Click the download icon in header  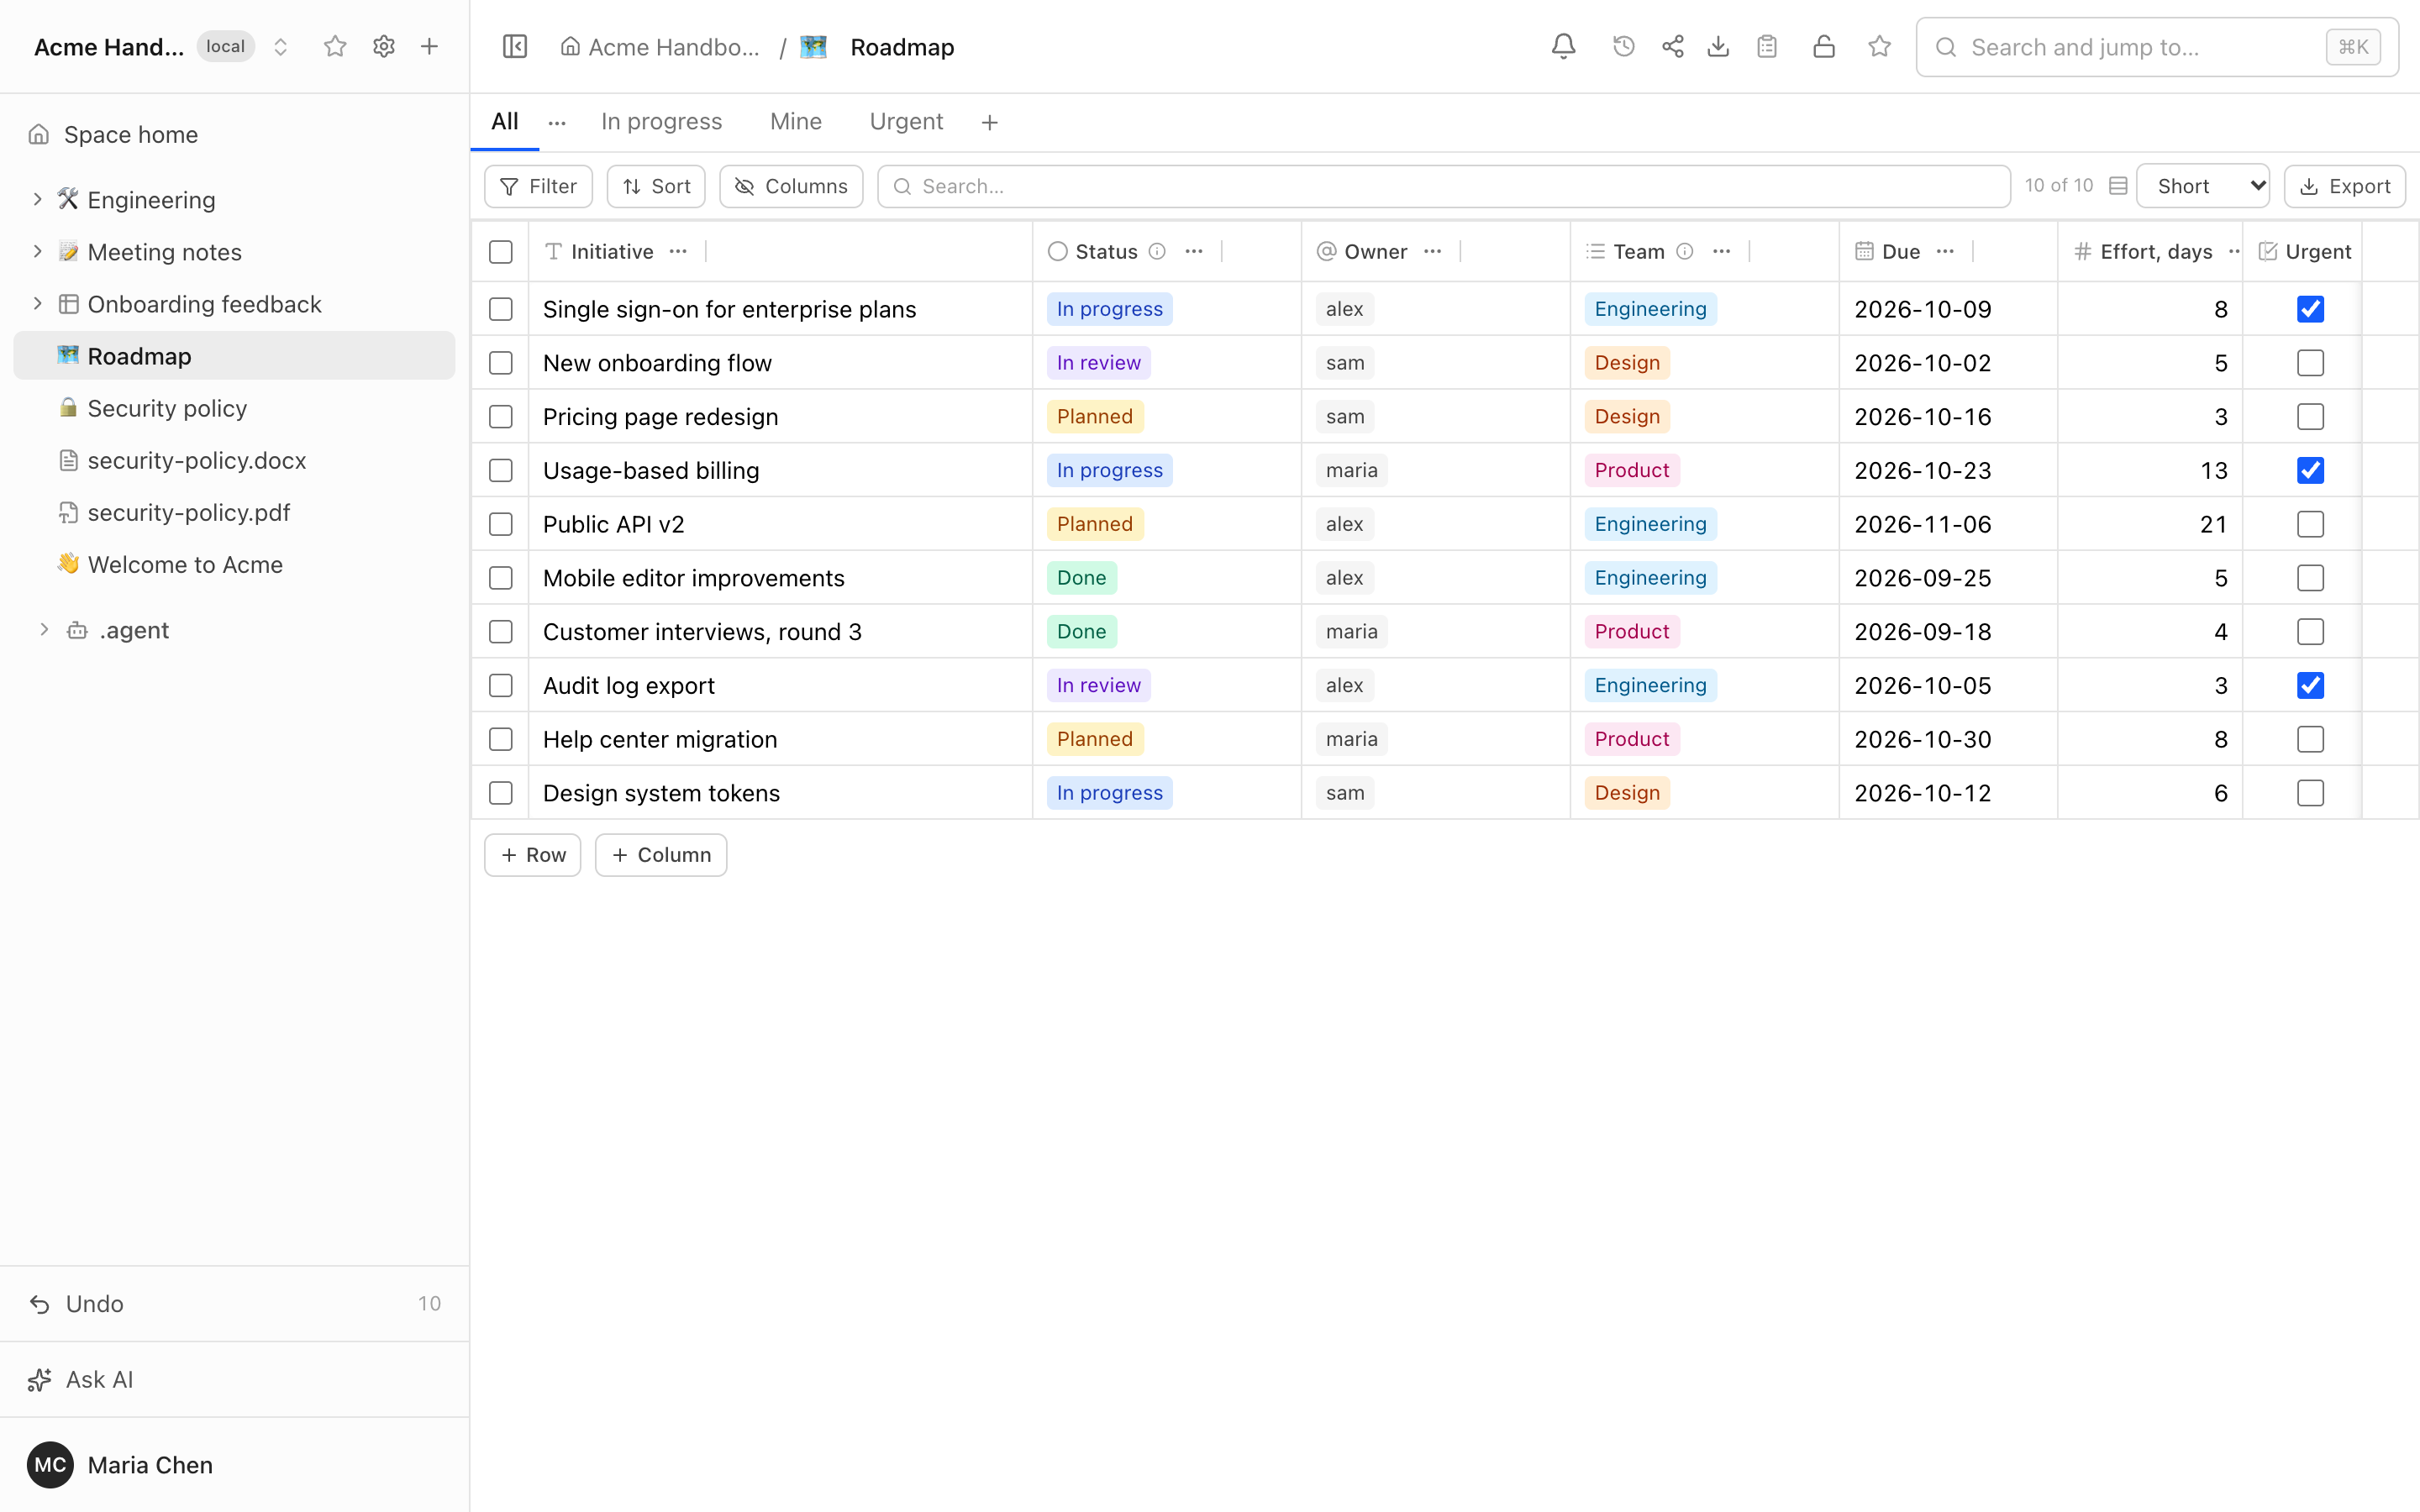coord(1718,47)
